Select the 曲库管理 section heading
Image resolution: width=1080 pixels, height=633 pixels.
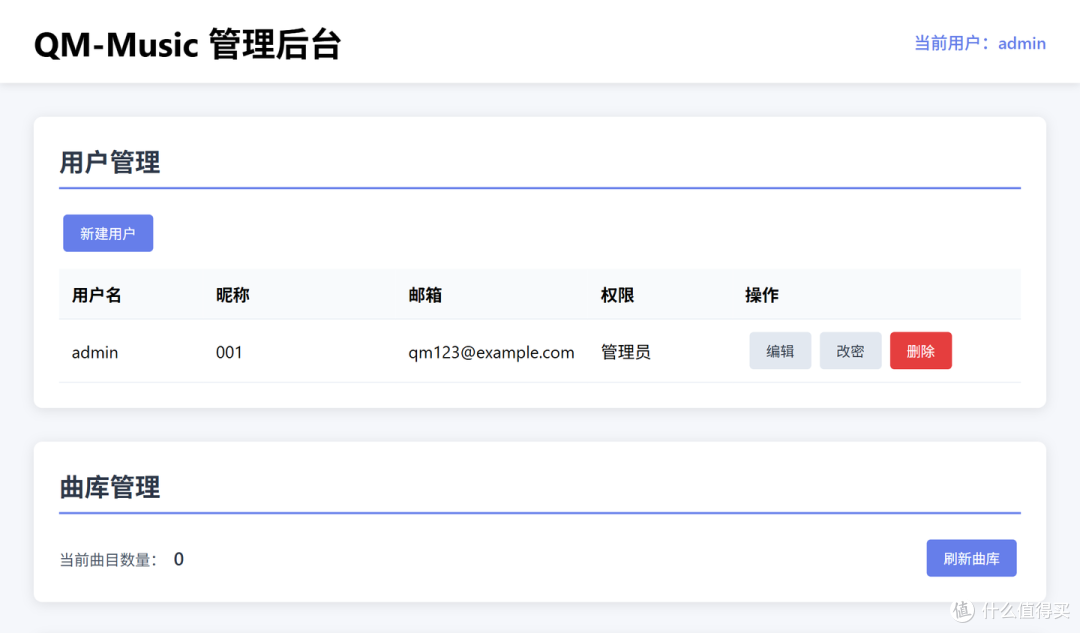[110, 487]
